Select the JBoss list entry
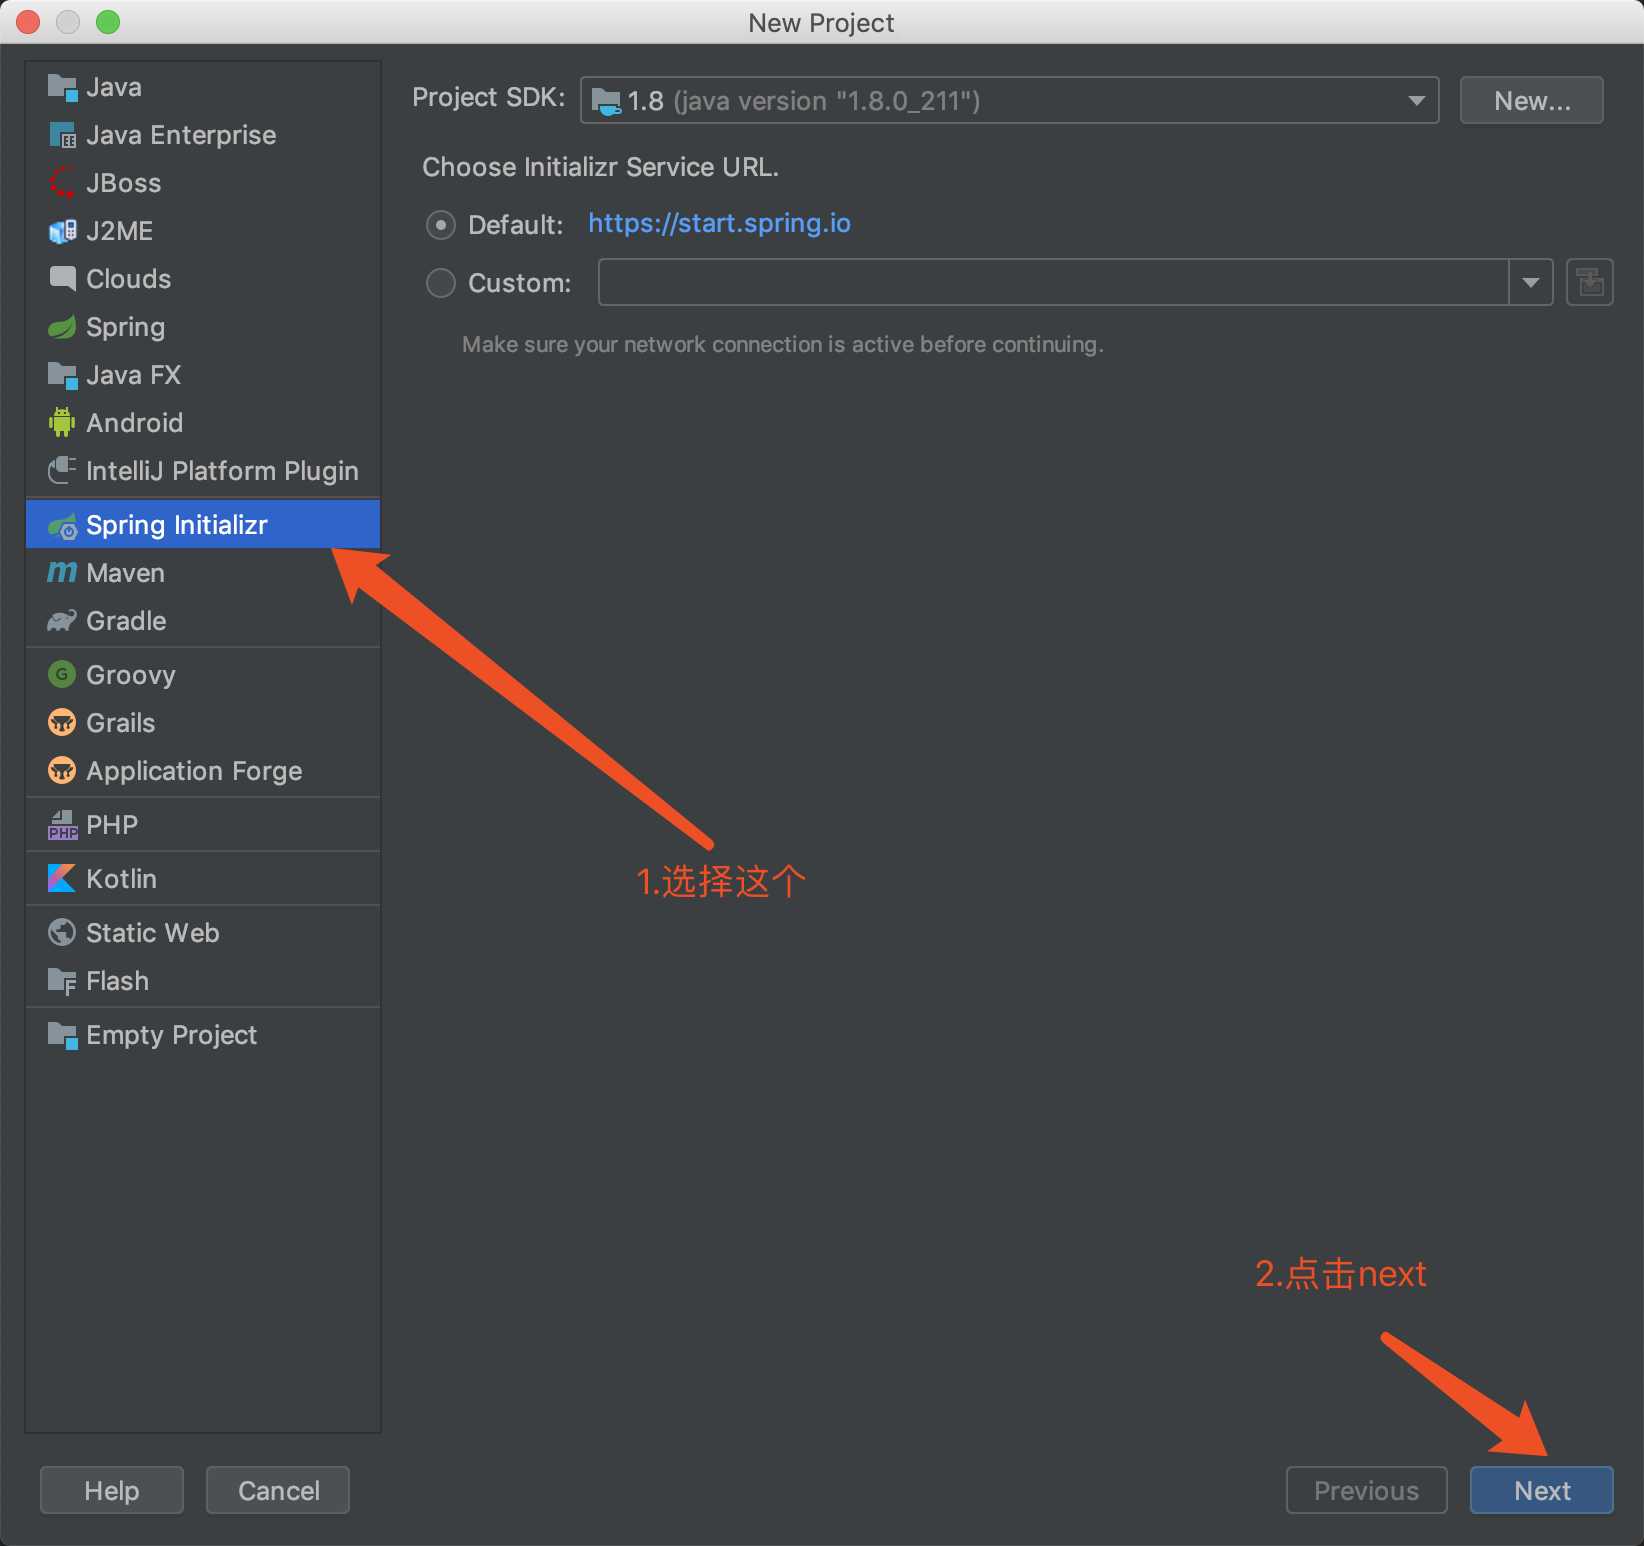This screenshot has width=1644, height=1546. click(x=203, y=183)
